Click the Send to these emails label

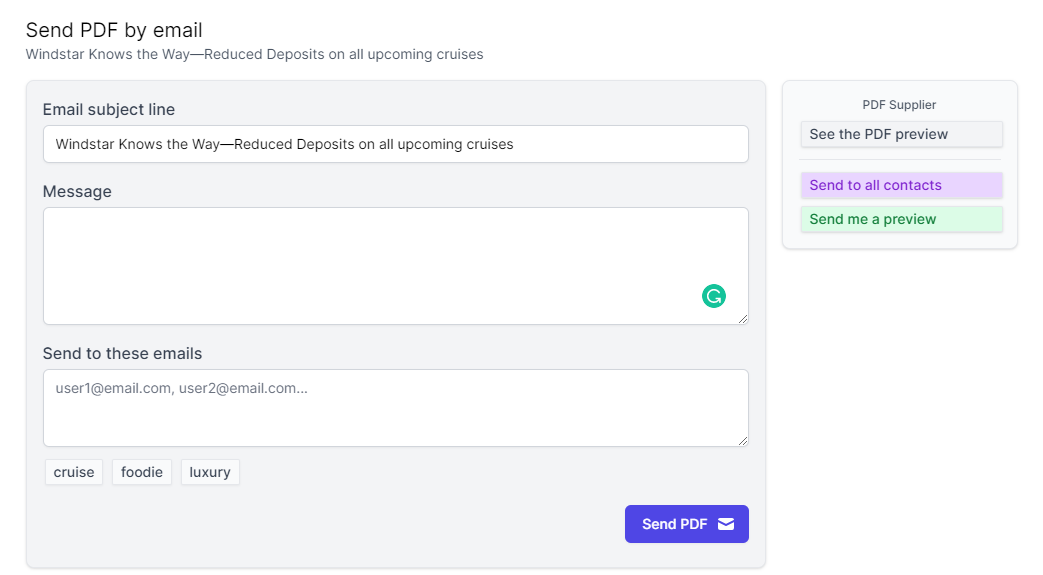[122, 353]
